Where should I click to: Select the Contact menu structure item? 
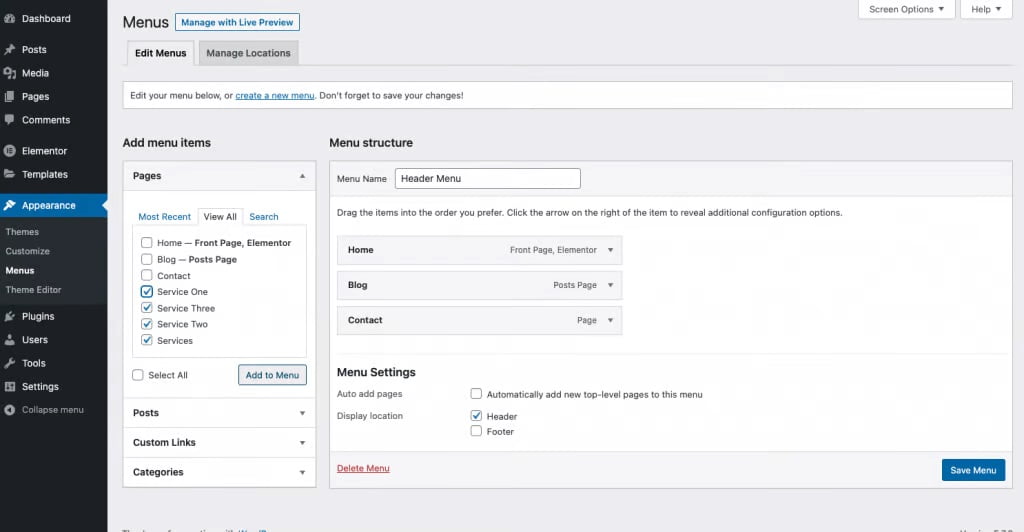click(479, 321)
